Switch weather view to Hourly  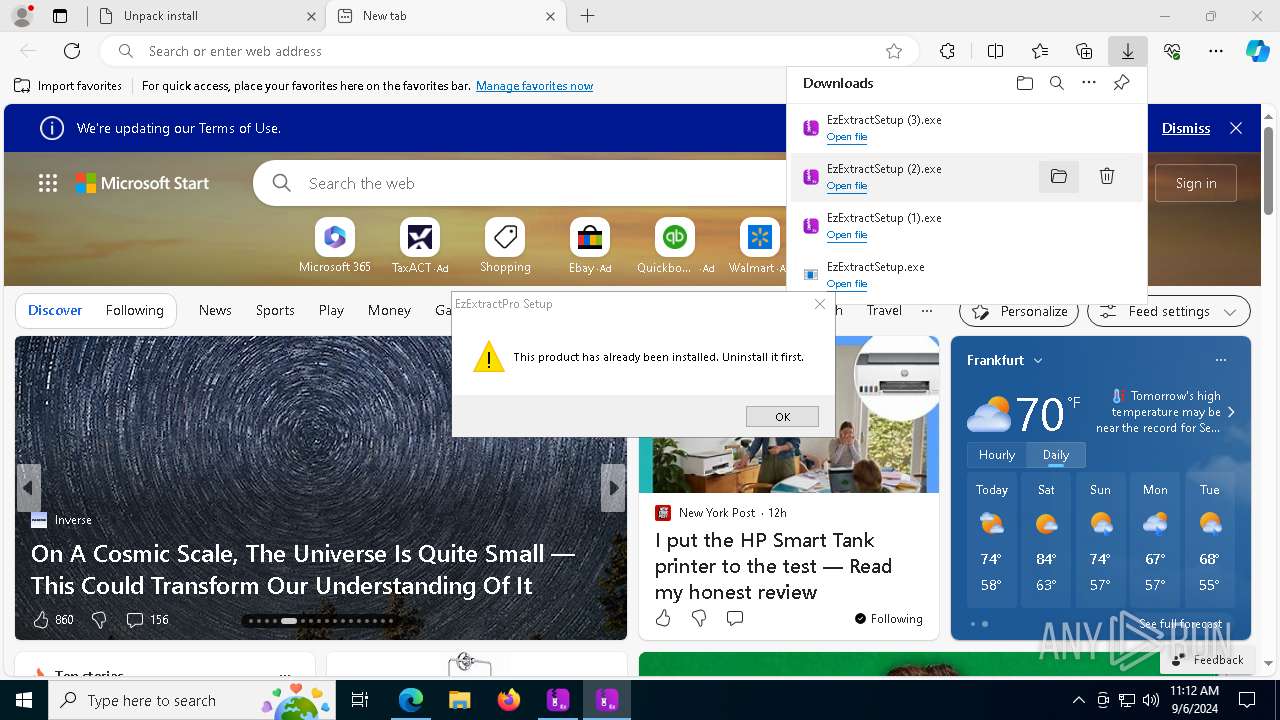(x=997, y=455)
